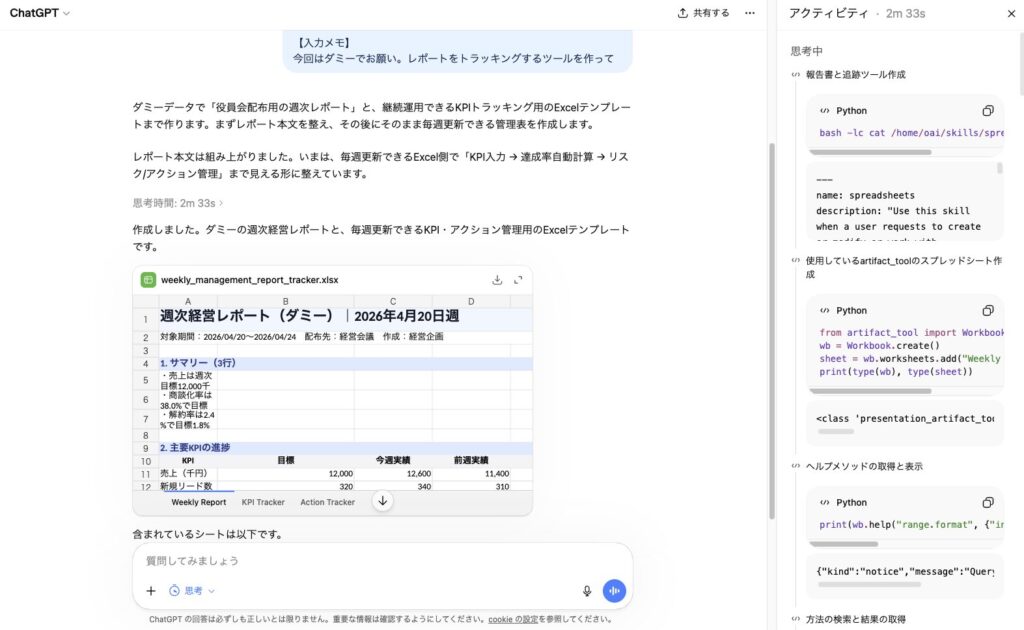The width and height of the screenshot is (1024, 630).
Task: Open the ChatGPT model selector dropdown
Action: point(40,13)
